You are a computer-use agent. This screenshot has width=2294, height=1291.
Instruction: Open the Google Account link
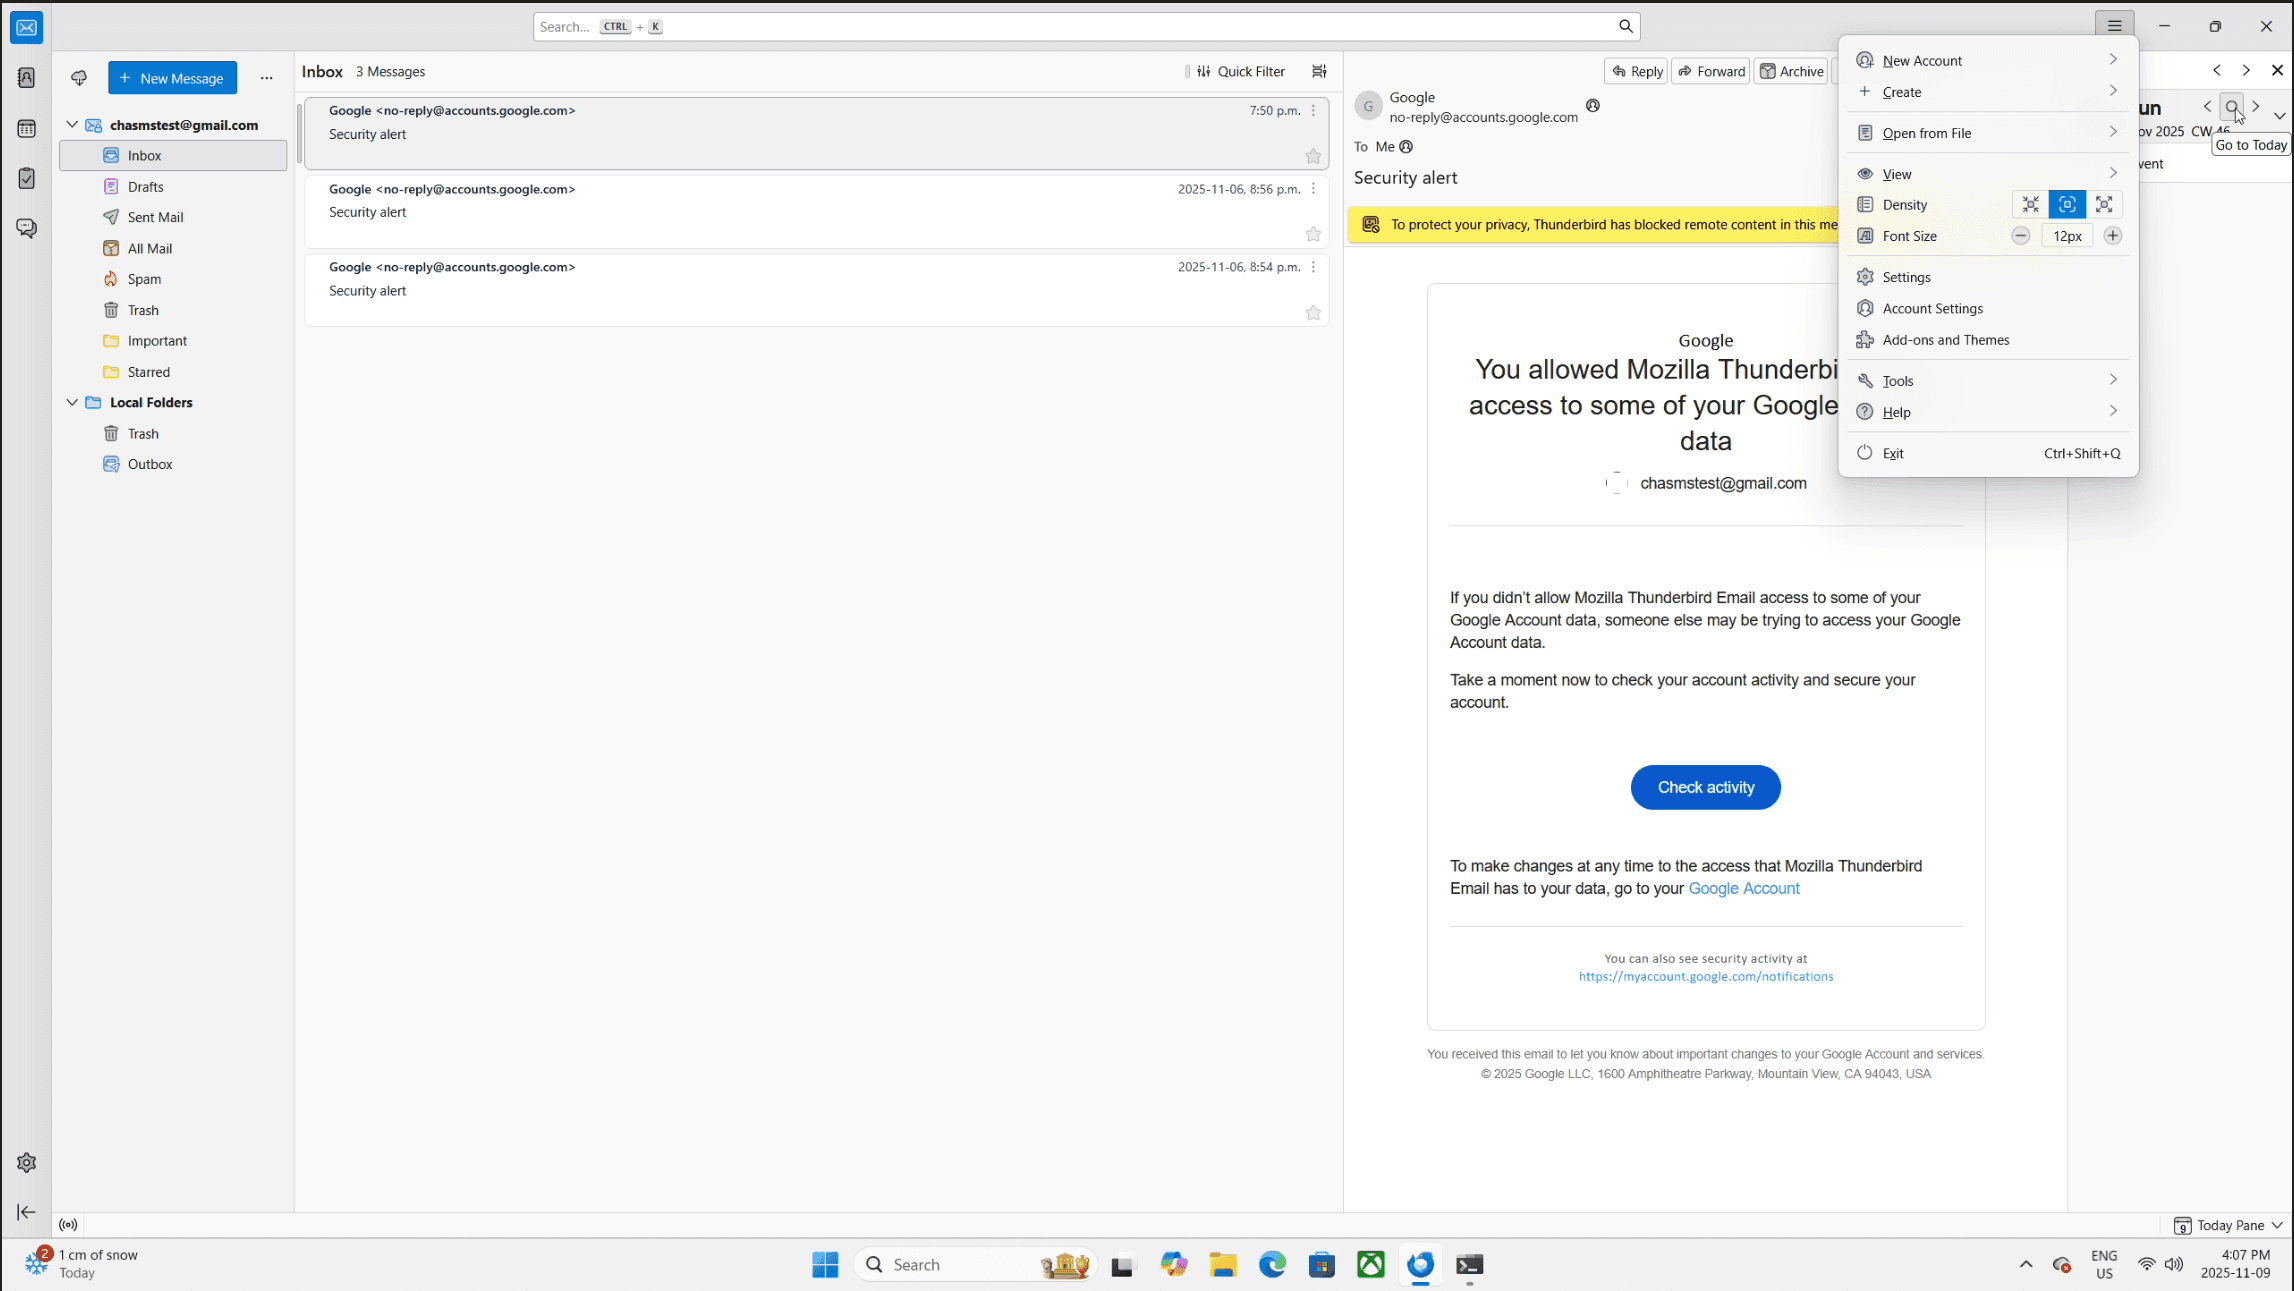point(1743,888)
